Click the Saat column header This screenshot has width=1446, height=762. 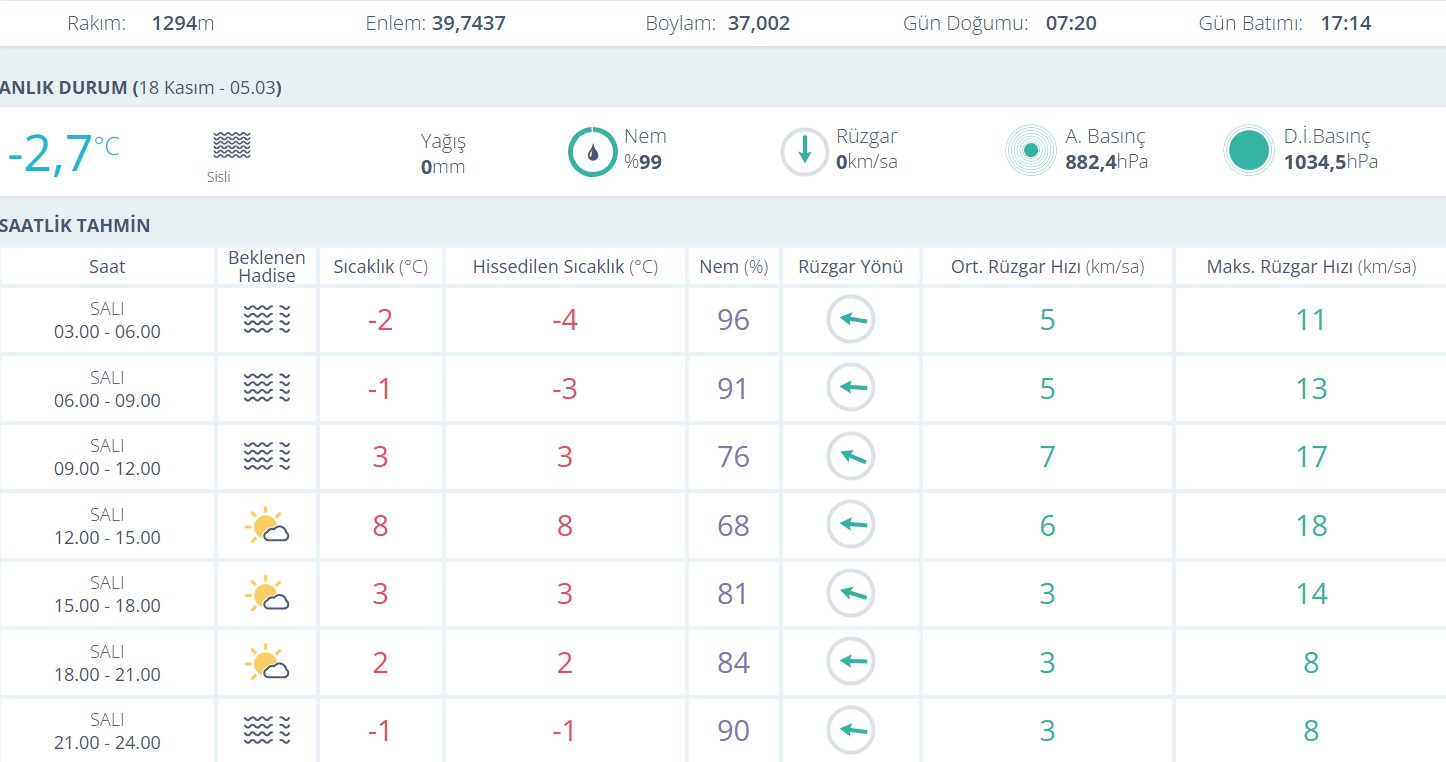coord(107,267)
